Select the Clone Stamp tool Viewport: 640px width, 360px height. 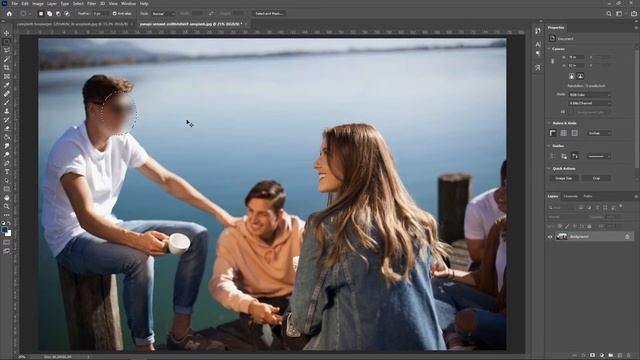pos(7,111)
